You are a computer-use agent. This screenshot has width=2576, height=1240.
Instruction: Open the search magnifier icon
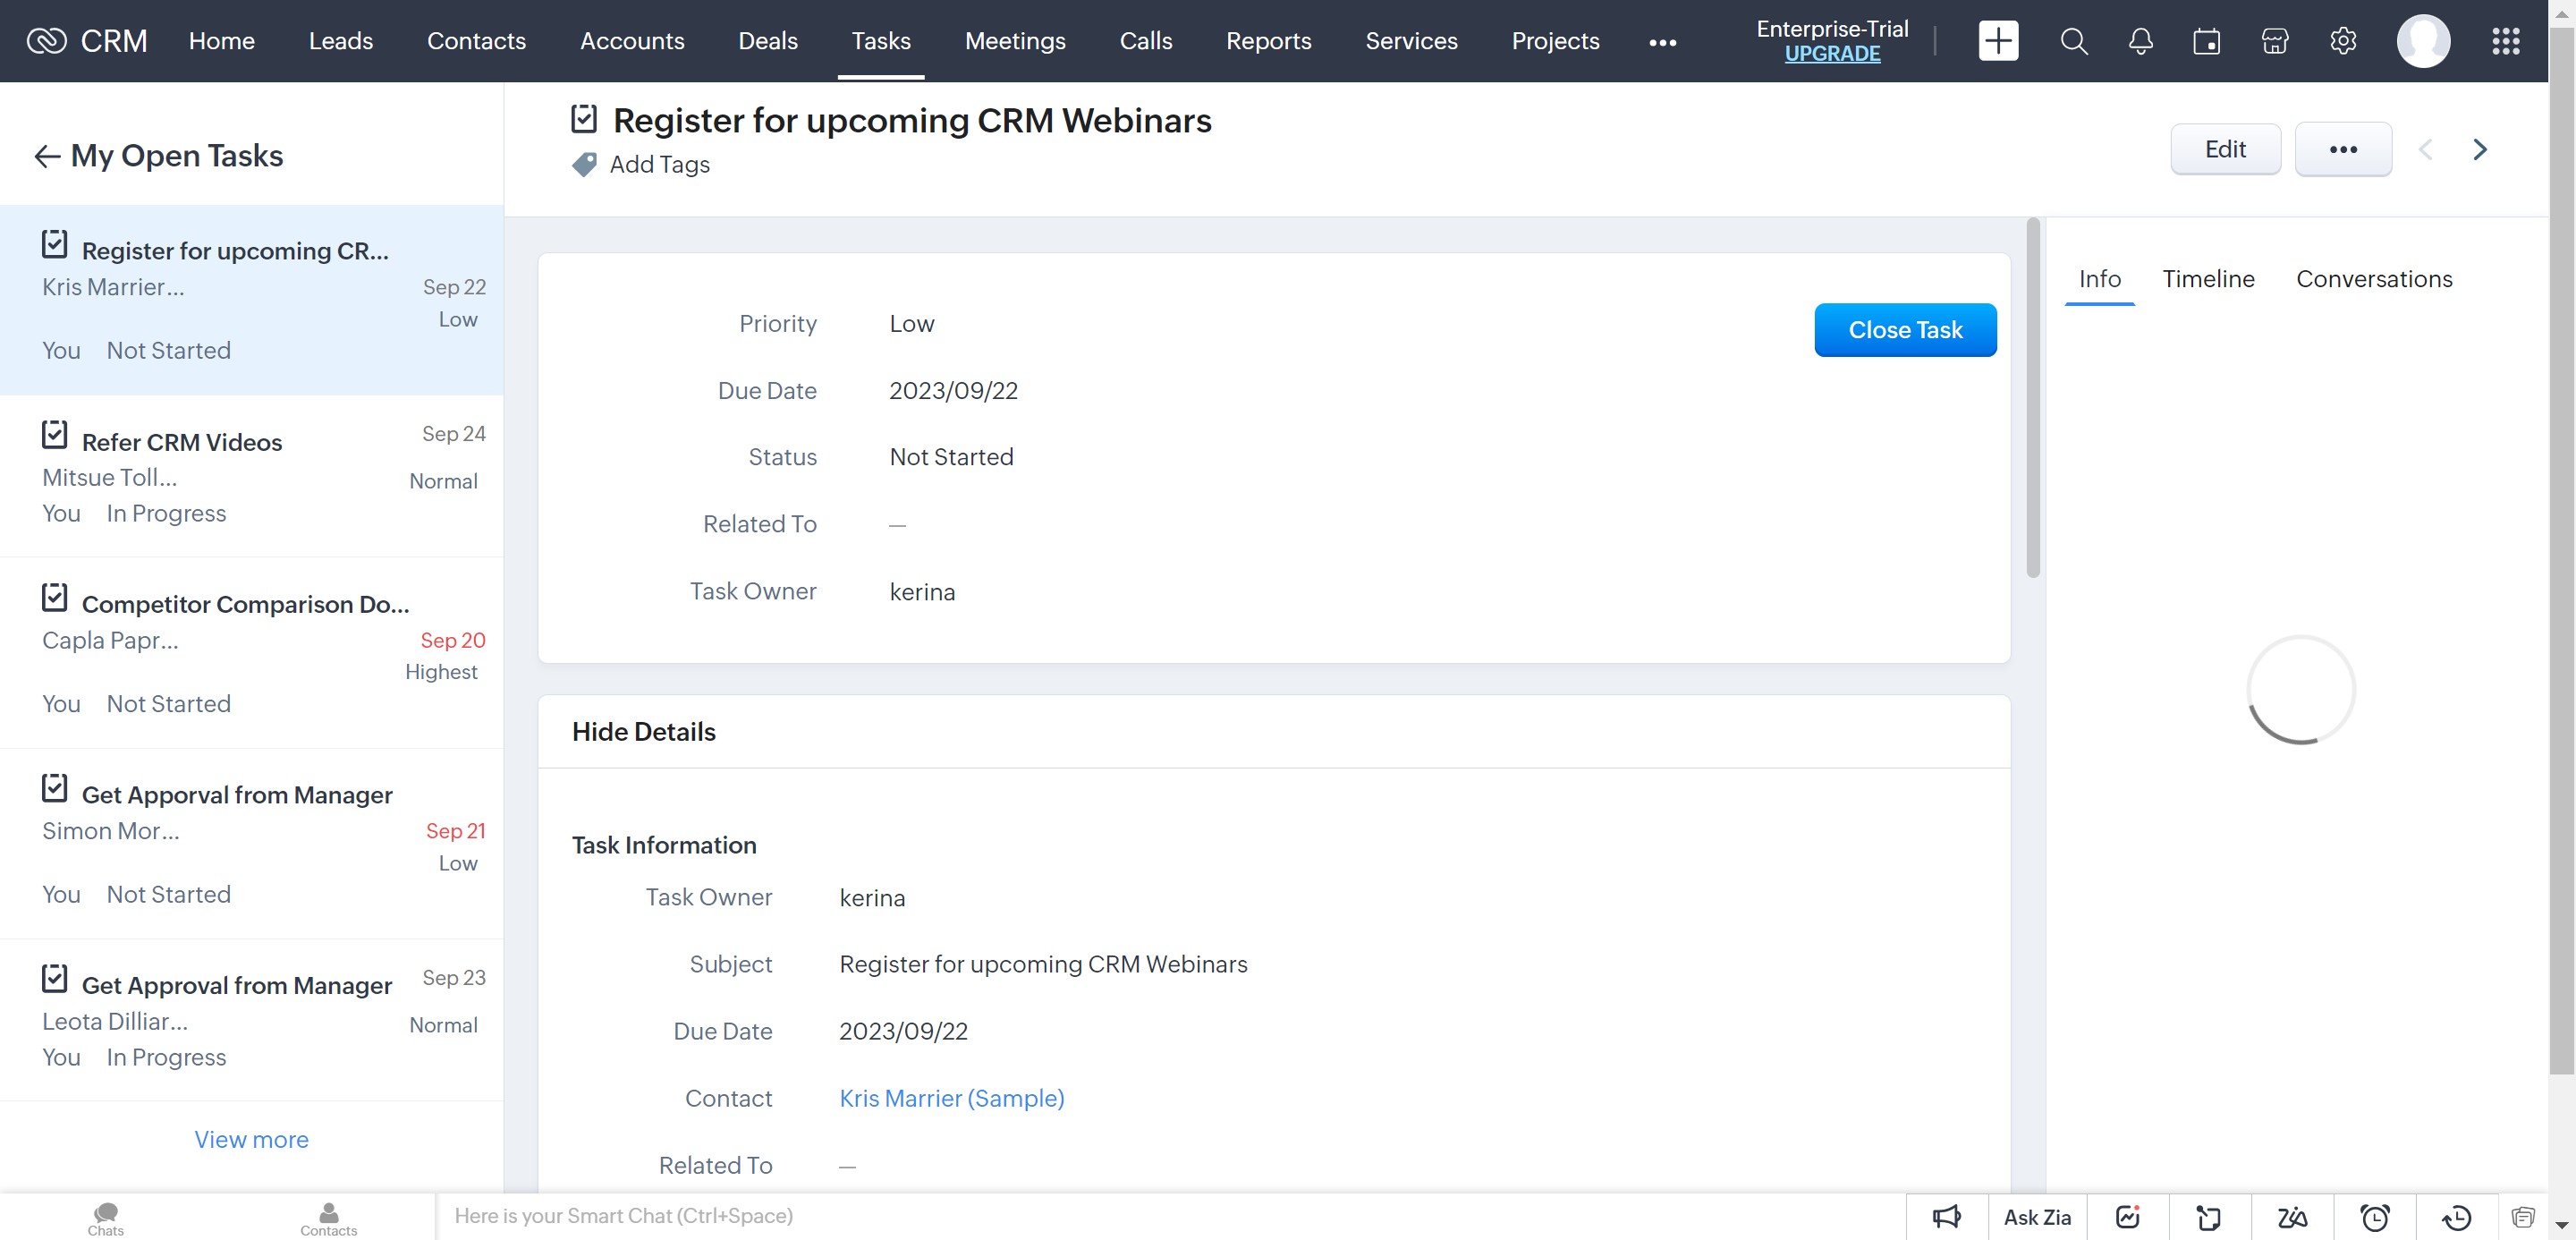coord(2073,41)
